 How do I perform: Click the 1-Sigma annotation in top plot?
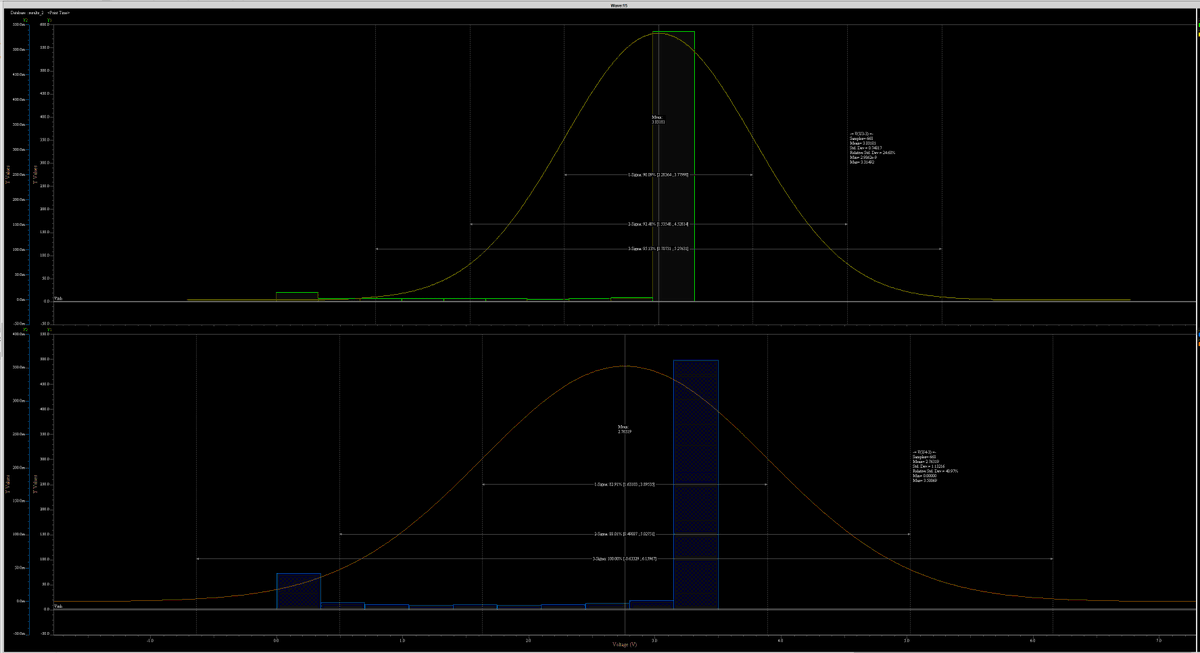657,175
